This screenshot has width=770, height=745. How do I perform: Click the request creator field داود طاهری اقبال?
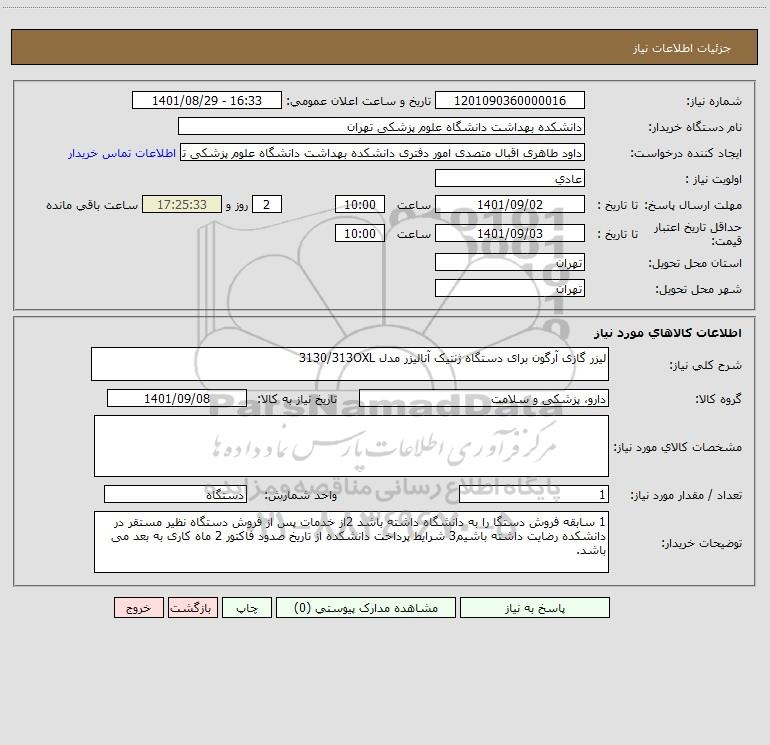(383, 152)
